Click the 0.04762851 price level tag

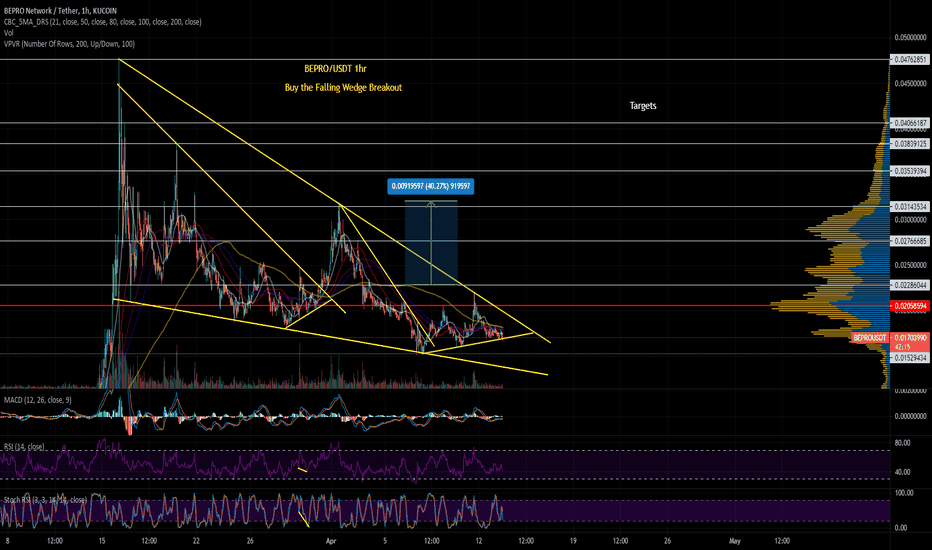pos(909,59)
